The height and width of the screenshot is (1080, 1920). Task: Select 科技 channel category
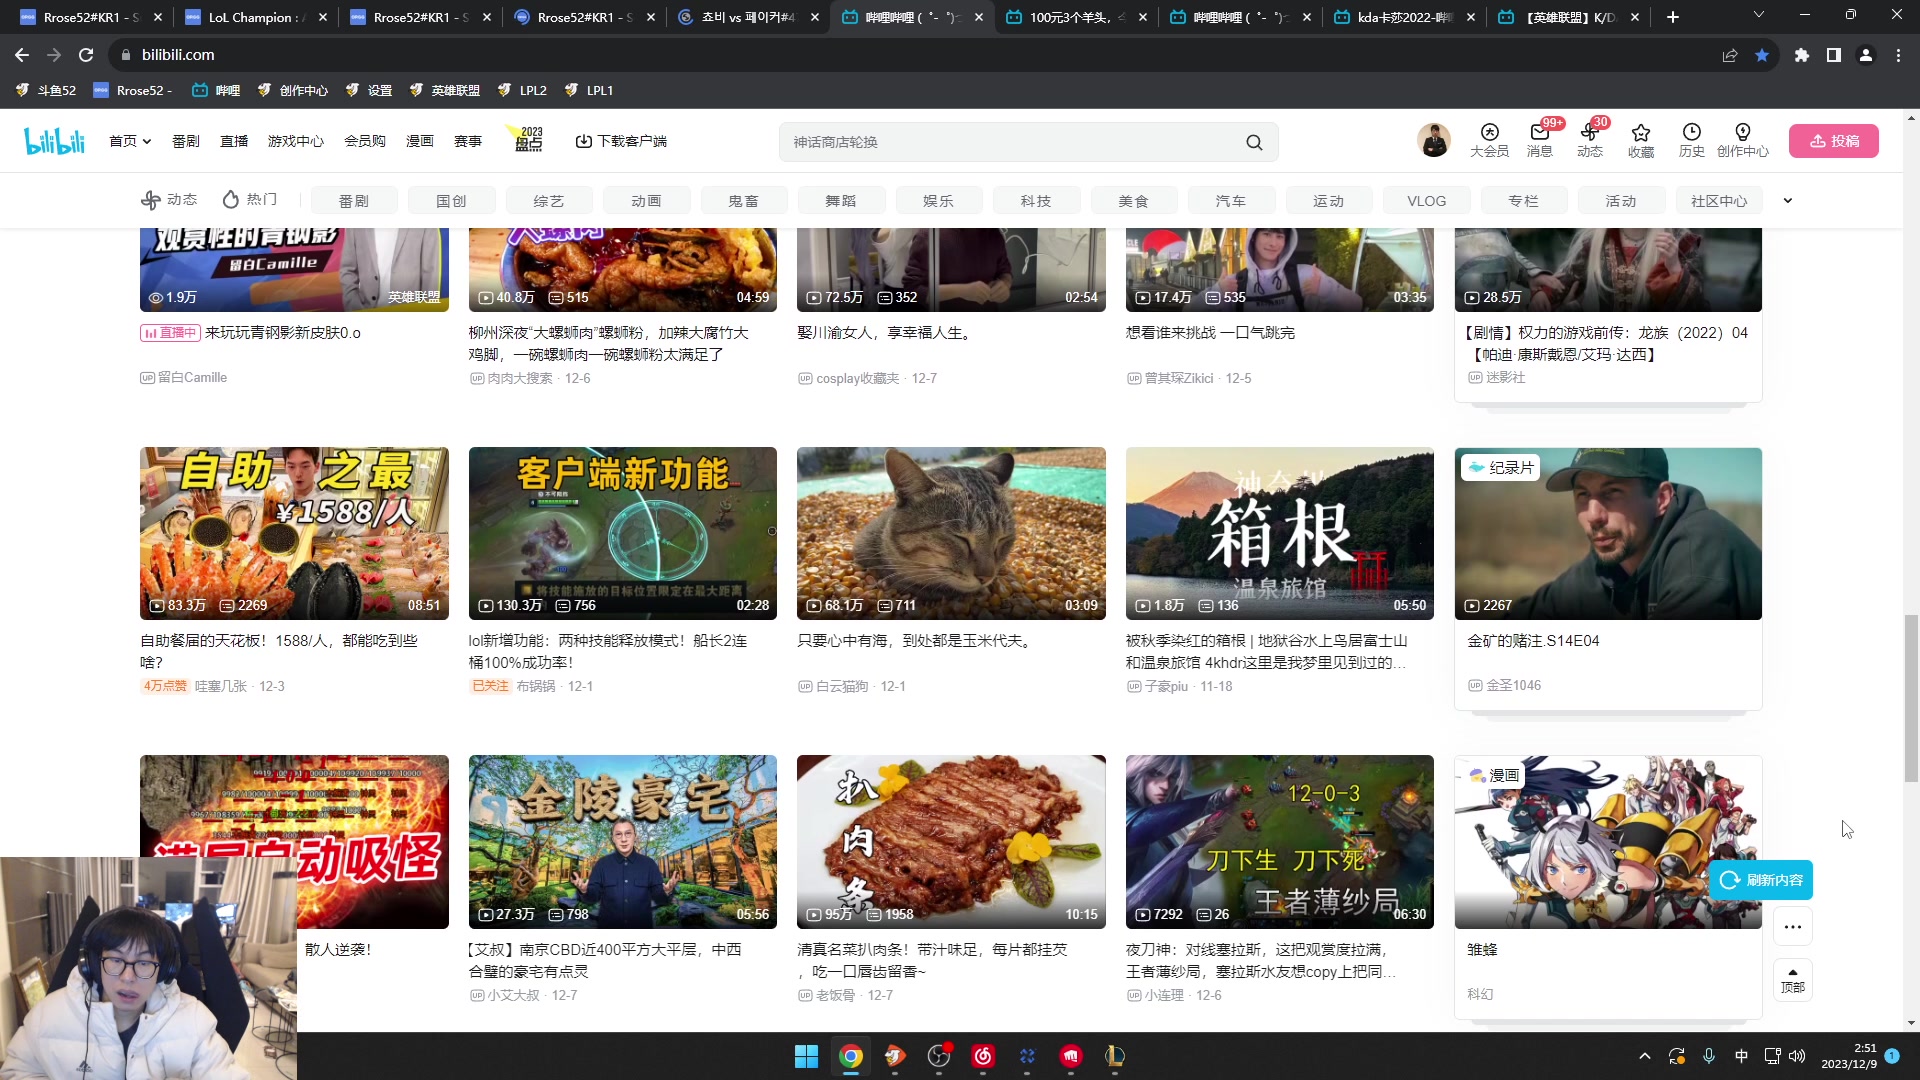tap(1036, 201)
